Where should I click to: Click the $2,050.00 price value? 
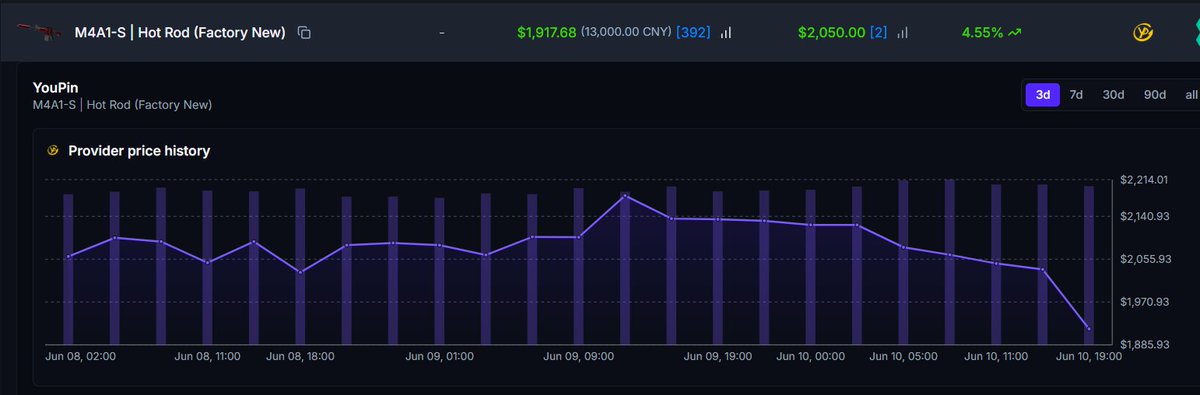coord(831,33)
